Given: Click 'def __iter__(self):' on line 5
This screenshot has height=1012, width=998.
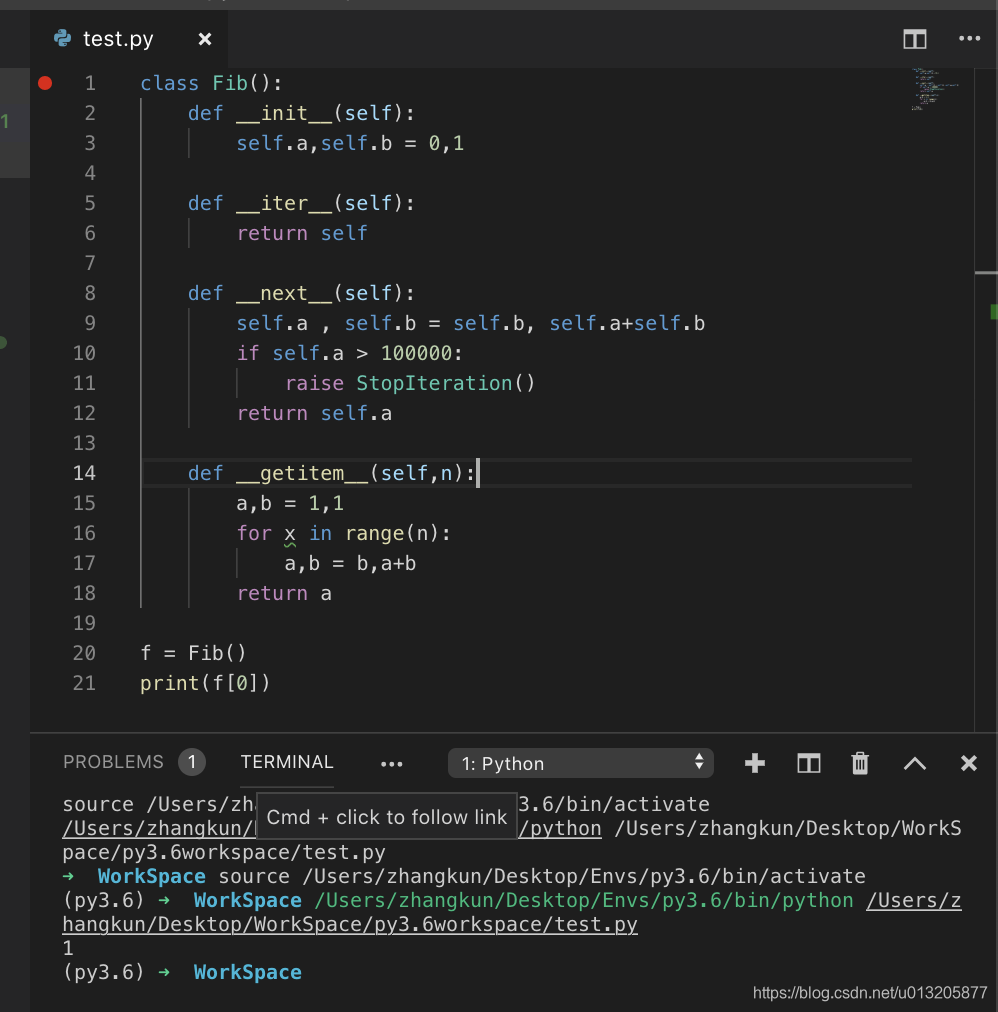Looking at the screenshot, I should [301, 203].
